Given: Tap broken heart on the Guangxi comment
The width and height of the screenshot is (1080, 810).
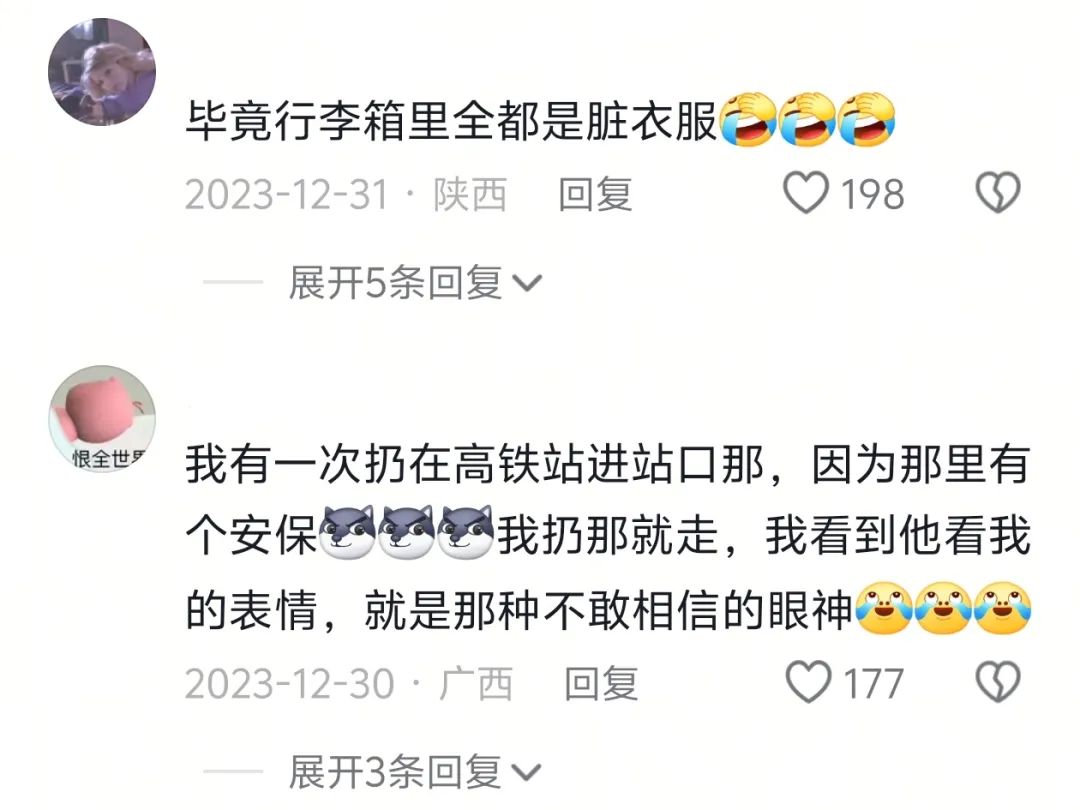Looking at the screenshot, I should tap(998, 682).
